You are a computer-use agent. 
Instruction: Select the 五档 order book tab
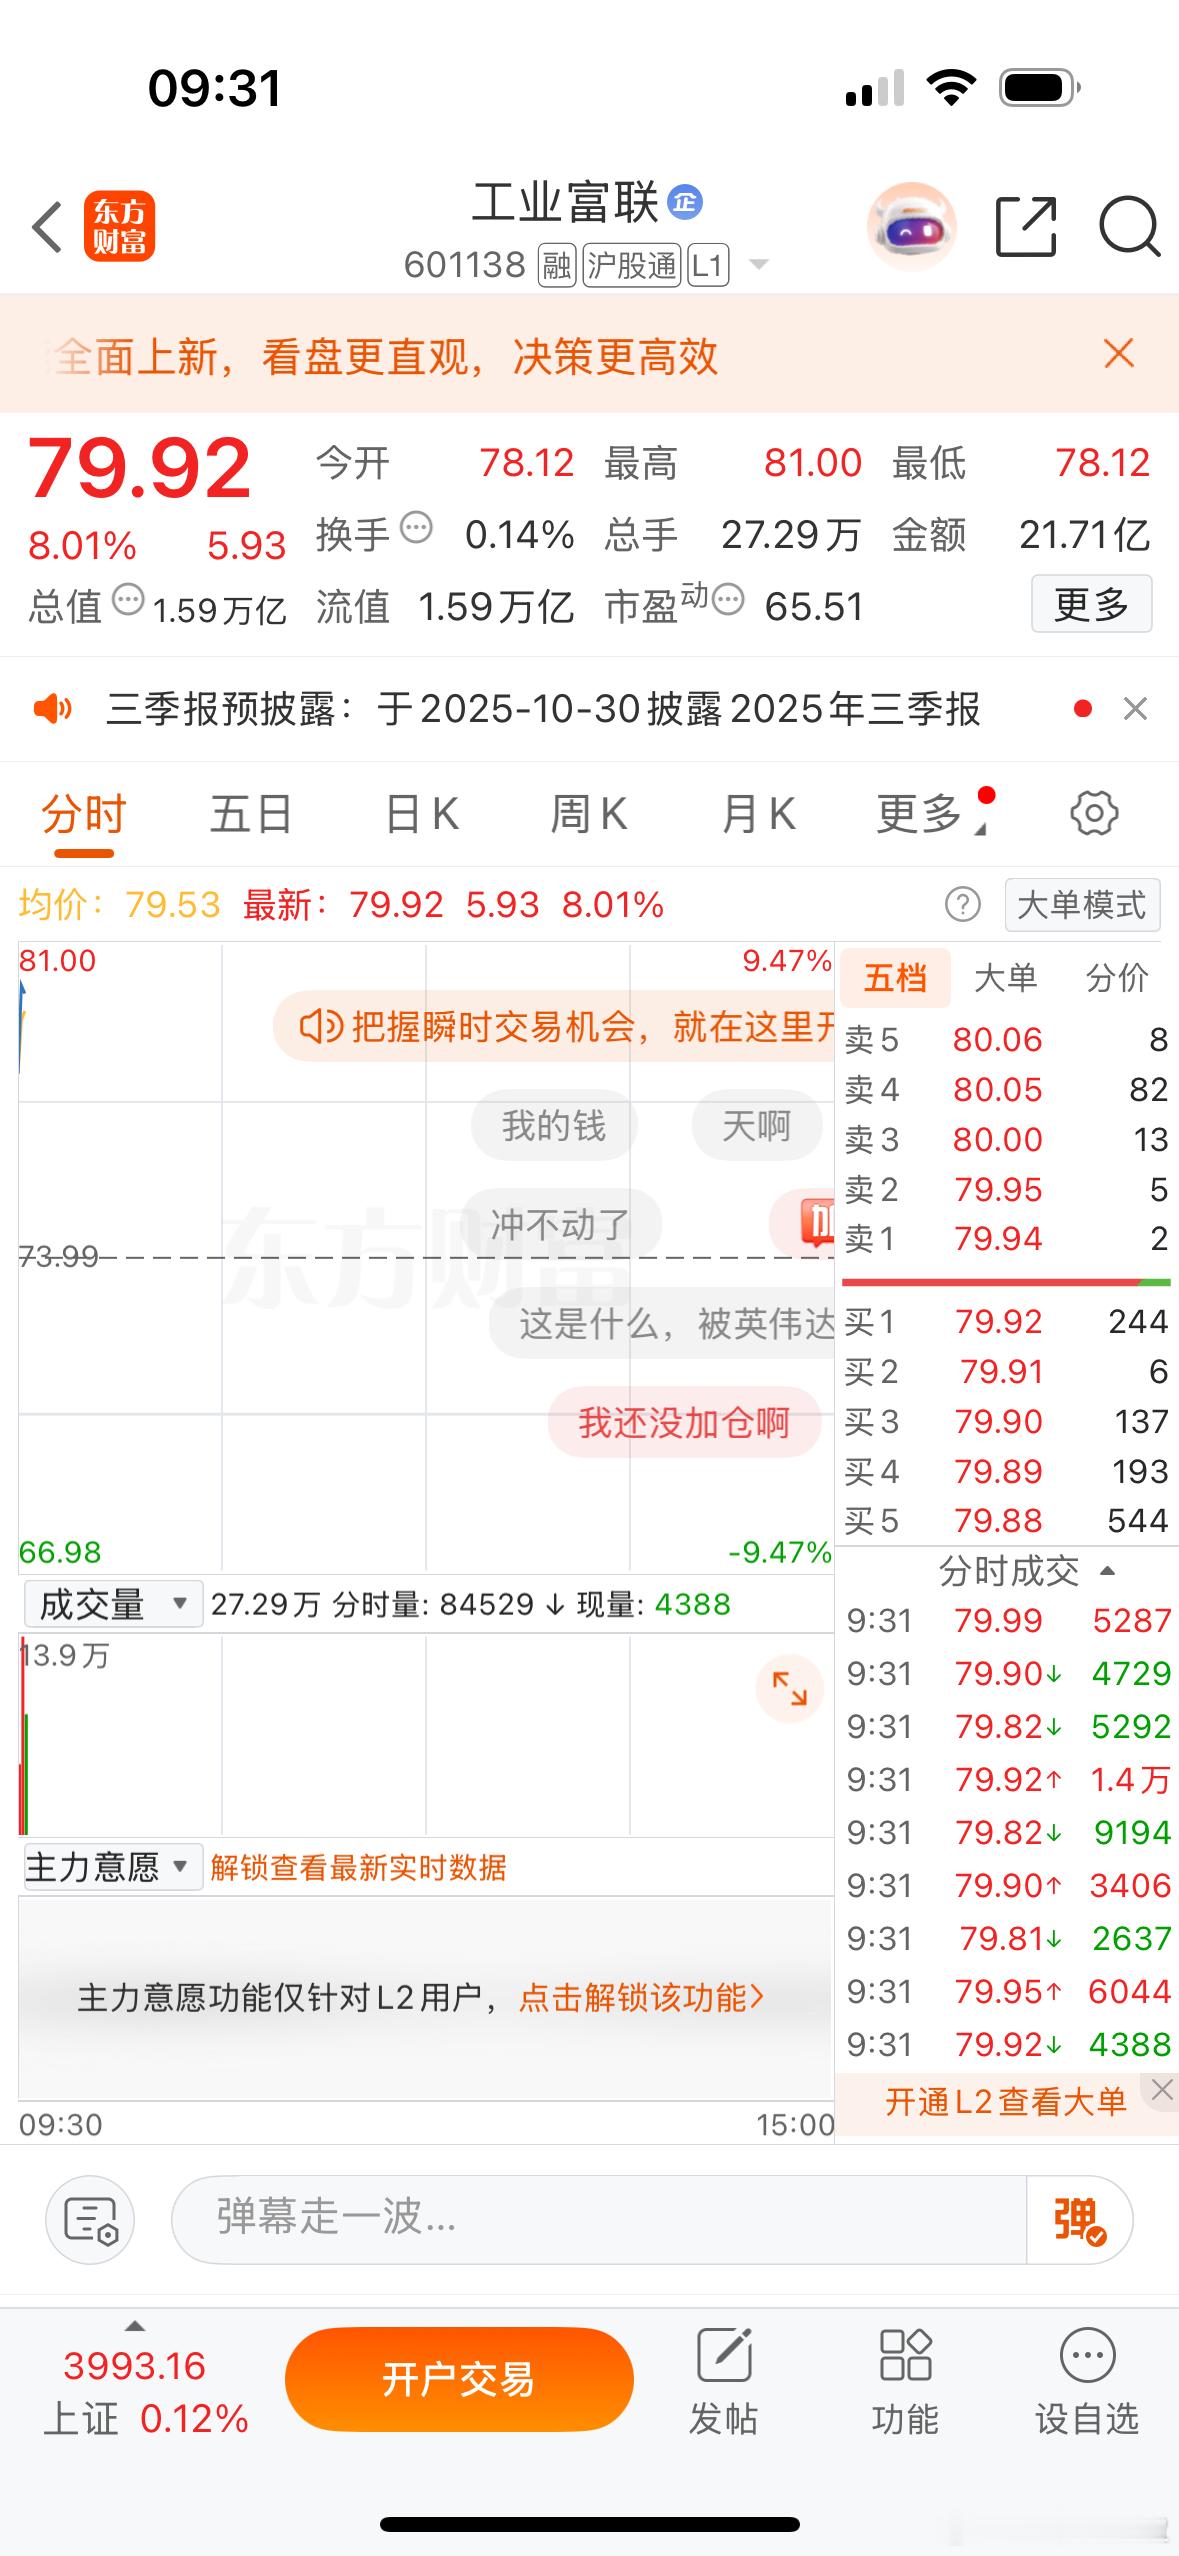895,978
